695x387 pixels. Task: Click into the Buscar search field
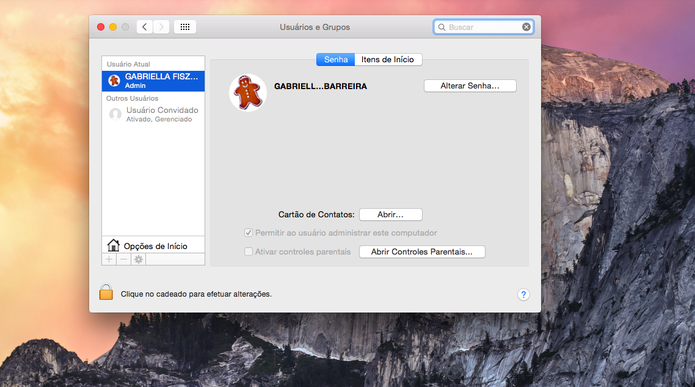484,27
